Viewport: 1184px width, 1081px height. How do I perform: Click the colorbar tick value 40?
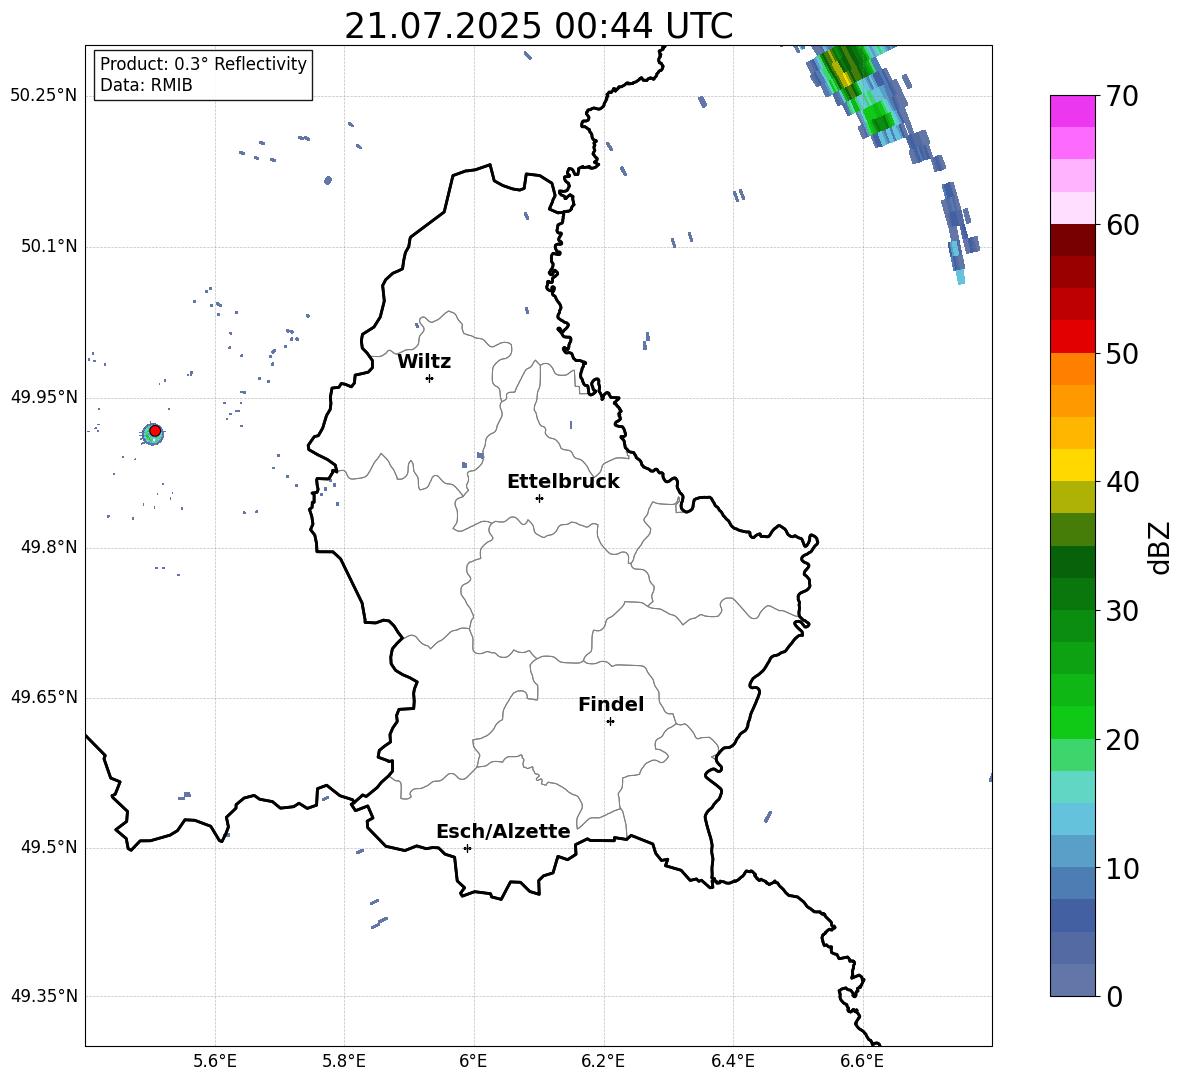tap(1123, 482)
